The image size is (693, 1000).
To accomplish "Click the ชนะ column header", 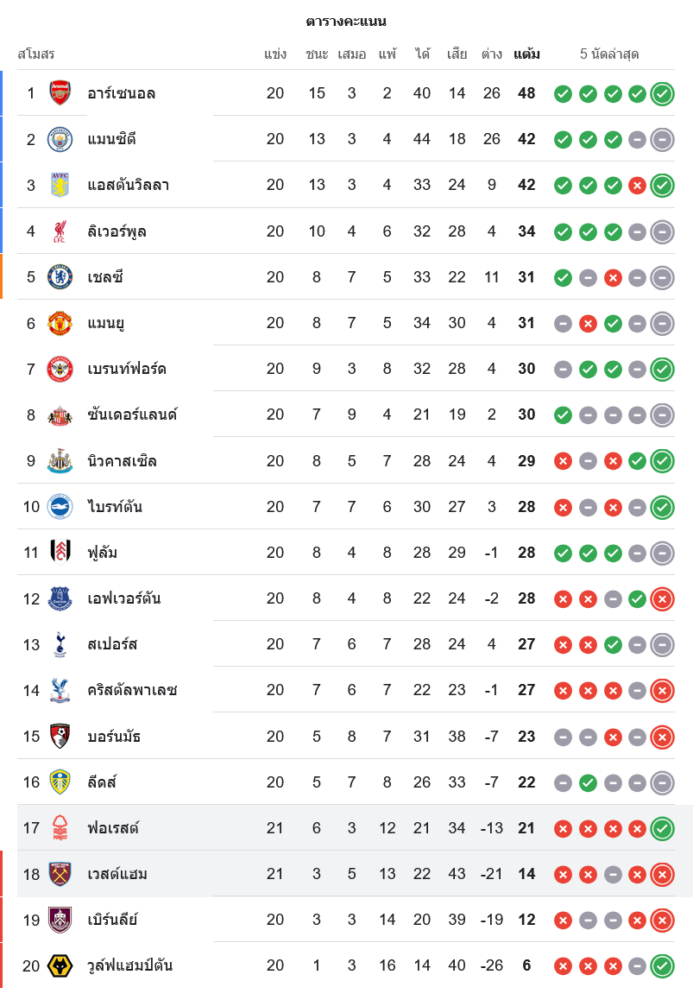I will point(317,53).
